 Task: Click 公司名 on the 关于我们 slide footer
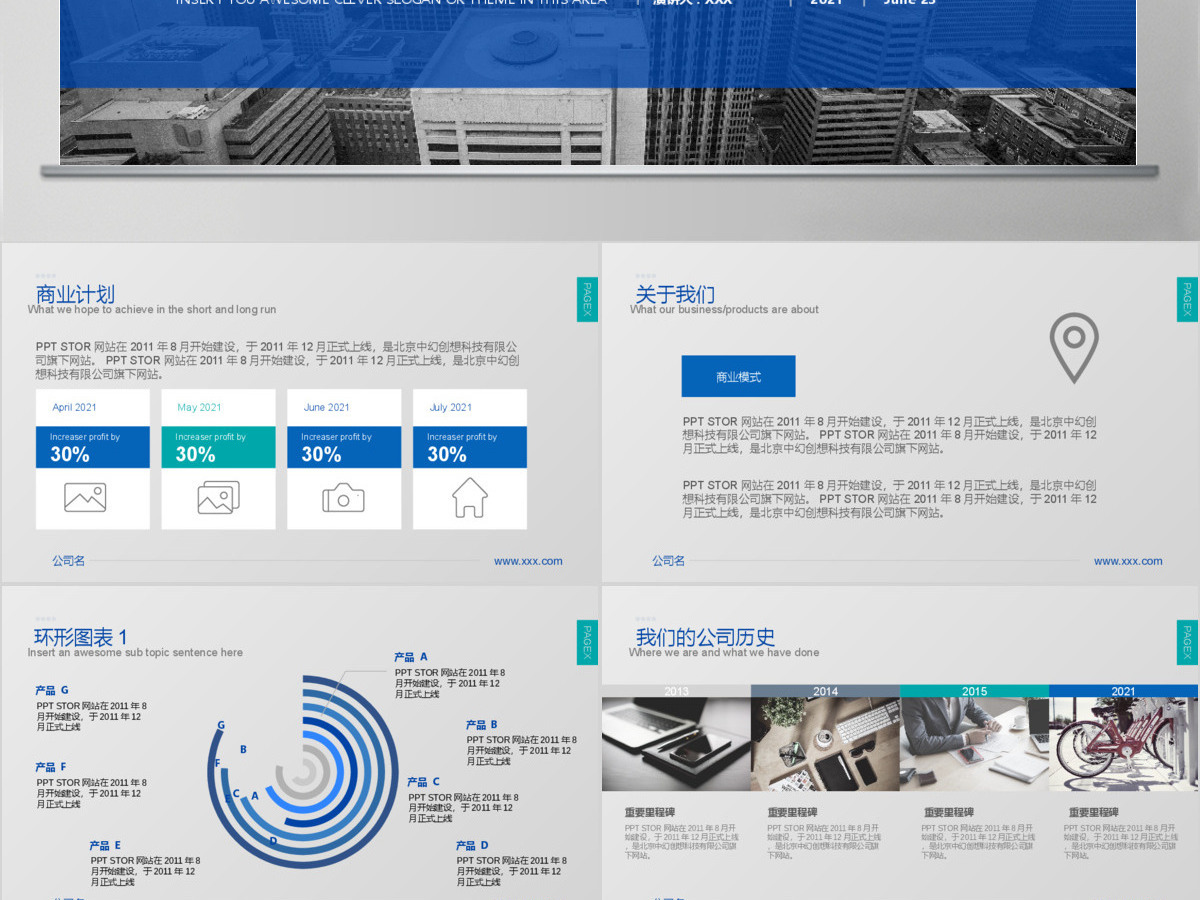(x=668, y=561)
